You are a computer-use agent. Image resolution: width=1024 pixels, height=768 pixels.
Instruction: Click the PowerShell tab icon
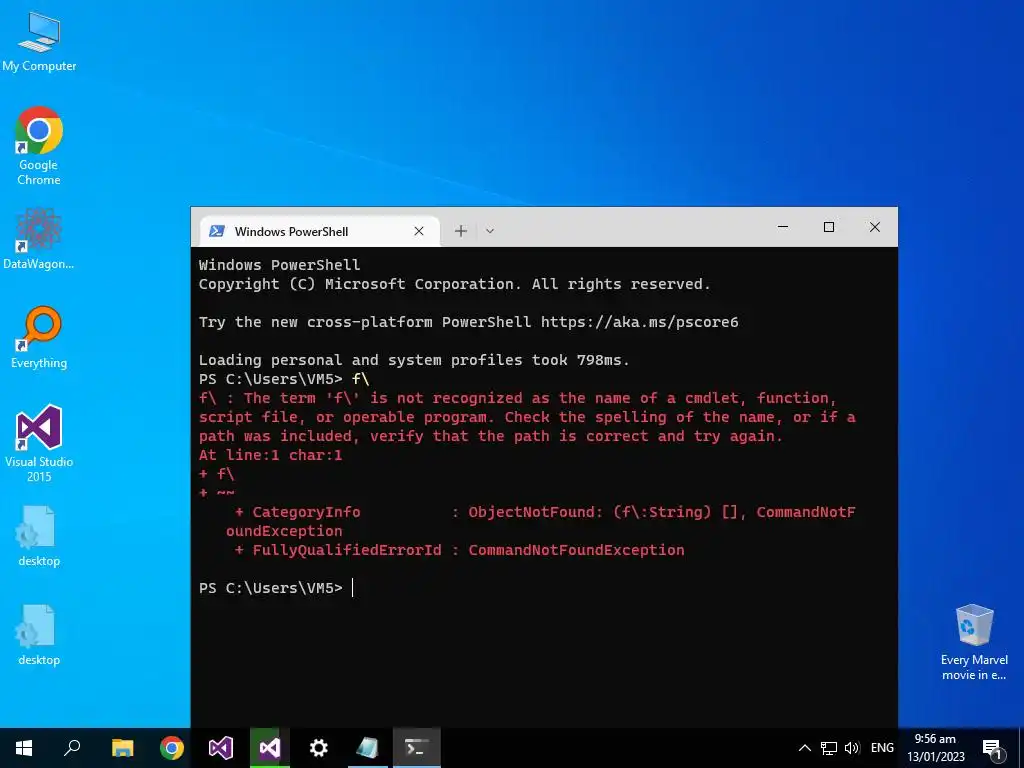pos(217,231)
